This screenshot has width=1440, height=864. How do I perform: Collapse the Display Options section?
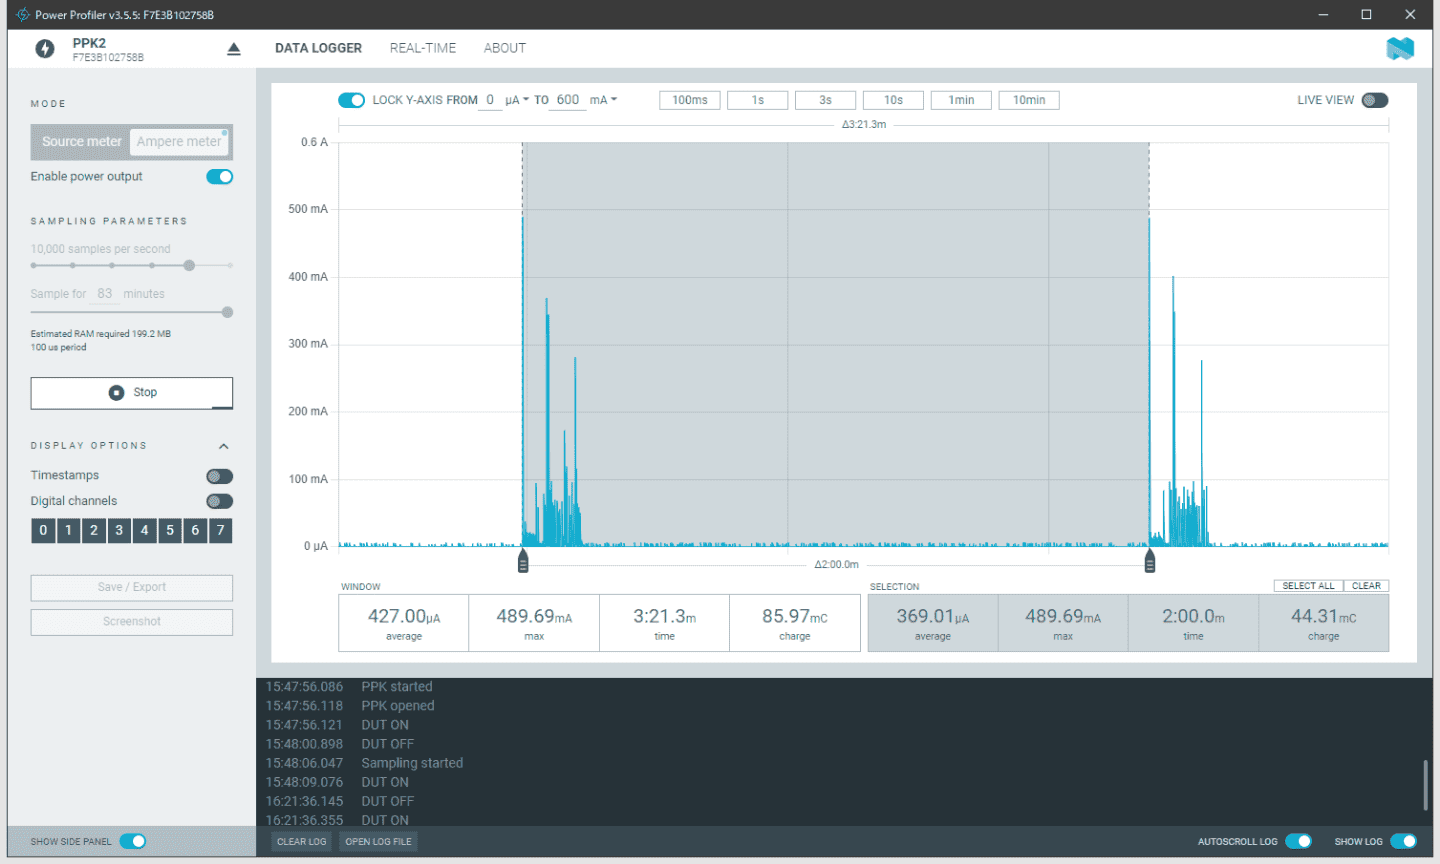224,446
